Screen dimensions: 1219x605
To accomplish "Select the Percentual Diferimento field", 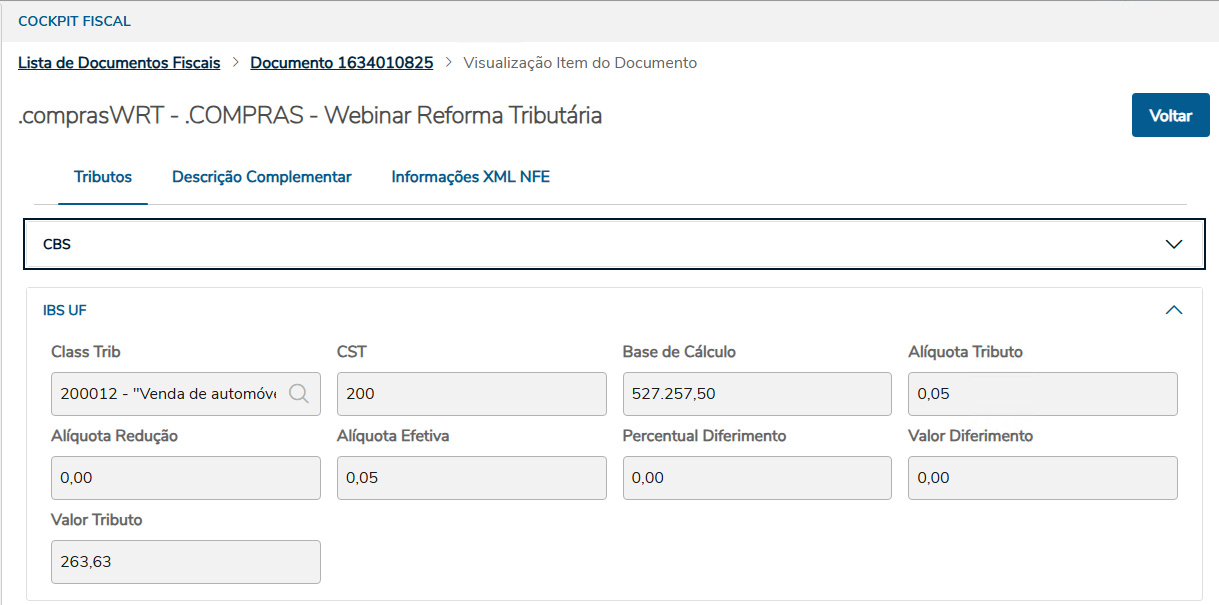I will click(x=756, y=478).
